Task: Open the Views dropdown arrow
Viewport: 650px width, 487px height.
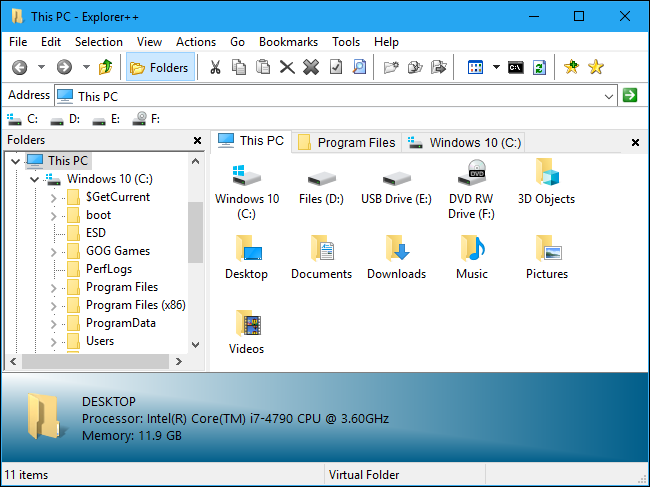Action: (x=496, y=67)
